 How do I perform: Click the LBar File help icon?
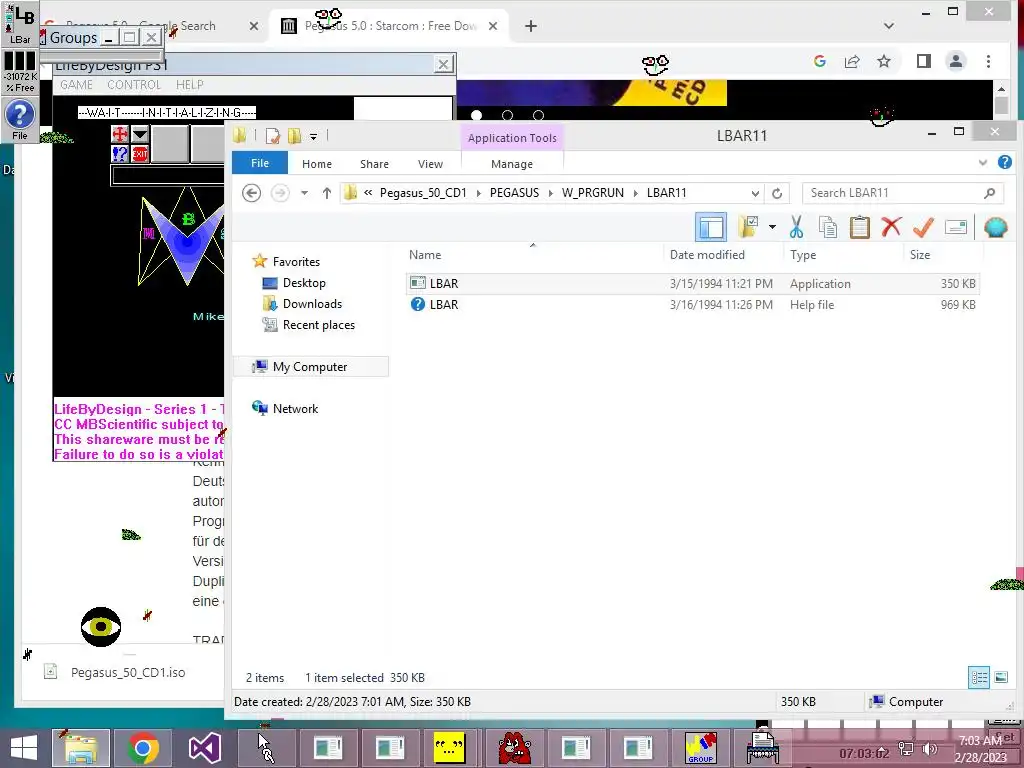click(x=20, y=120)
